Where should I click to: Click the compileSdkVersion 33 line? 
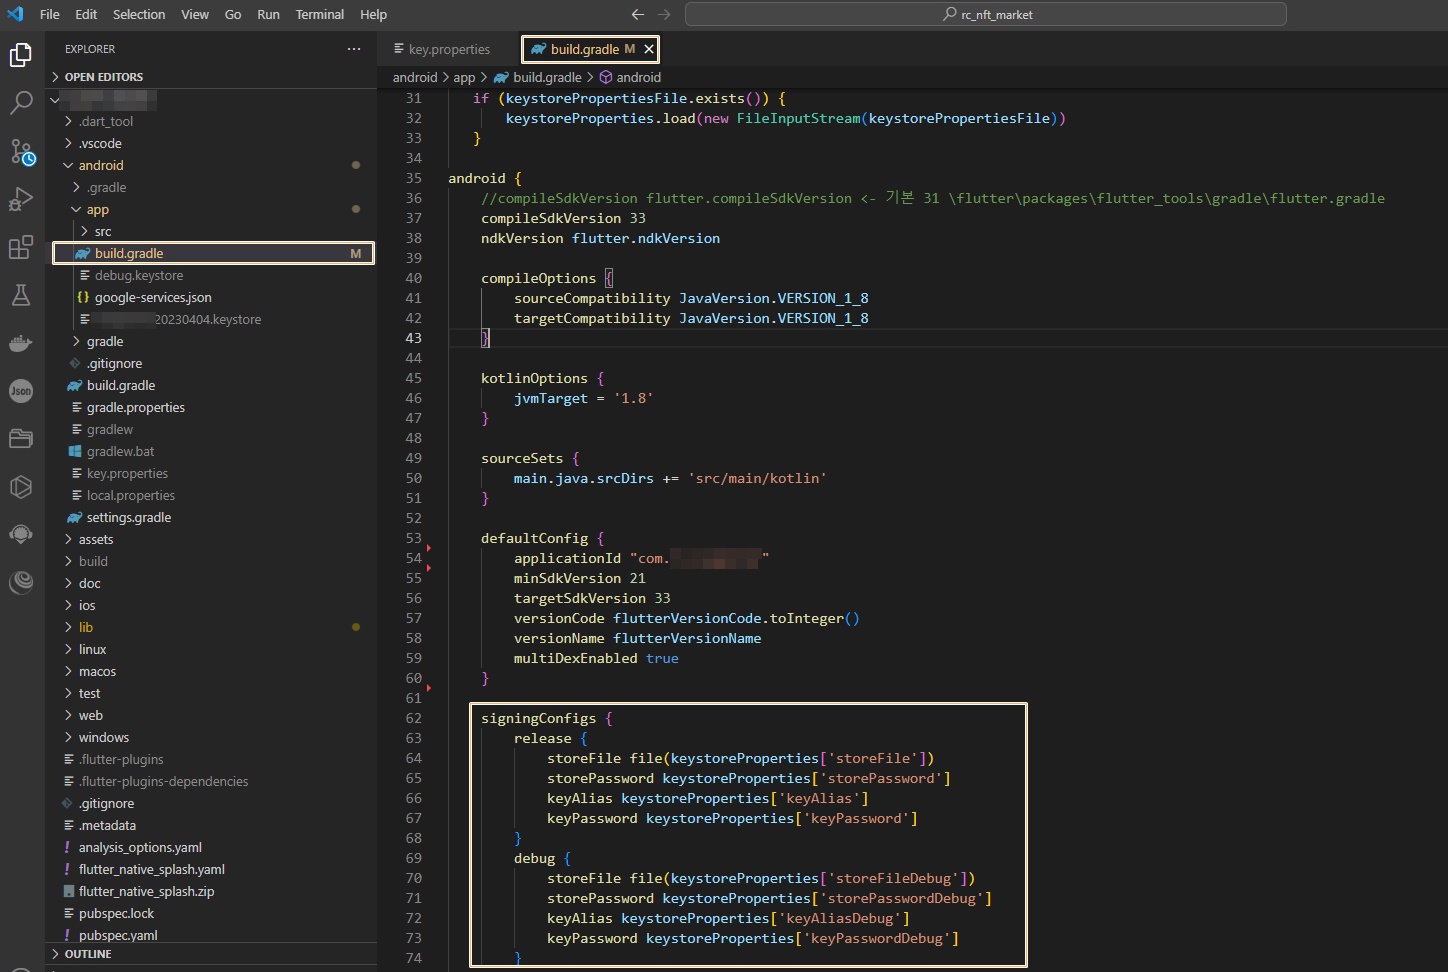(x=563, y=218)
